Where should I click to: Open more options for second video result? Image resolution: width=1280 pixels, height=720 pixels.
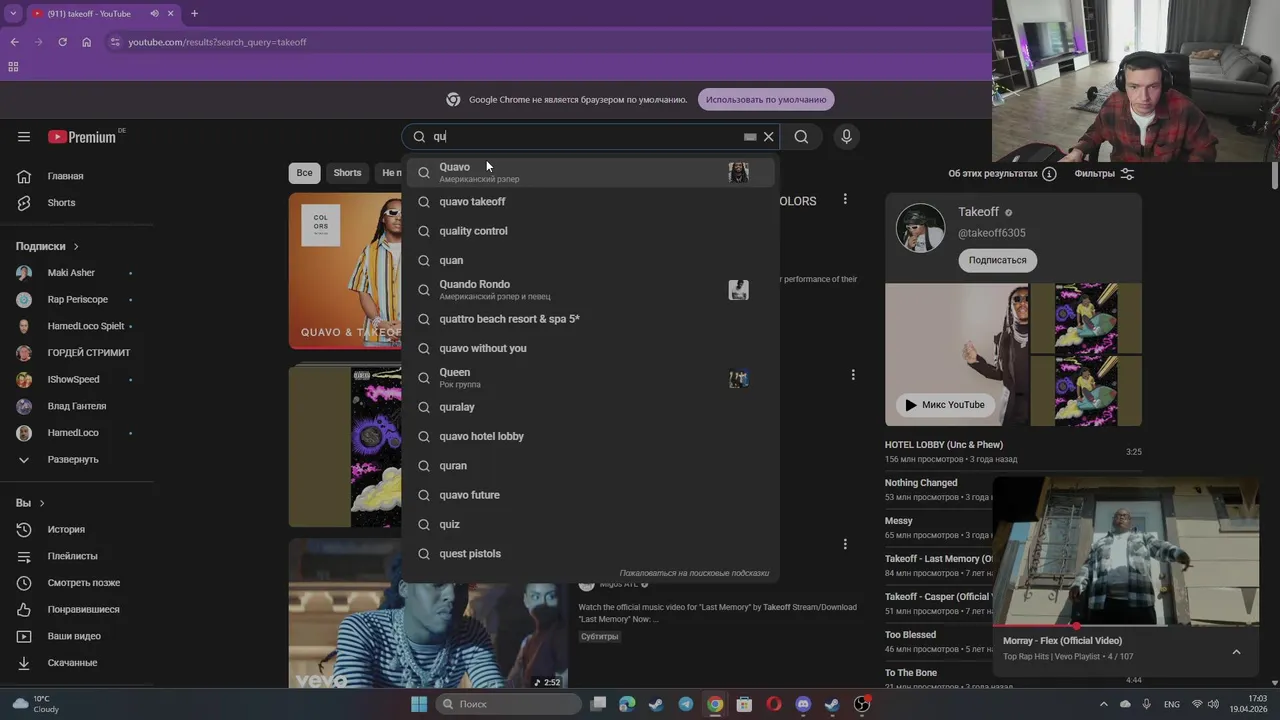pos(853,375)
